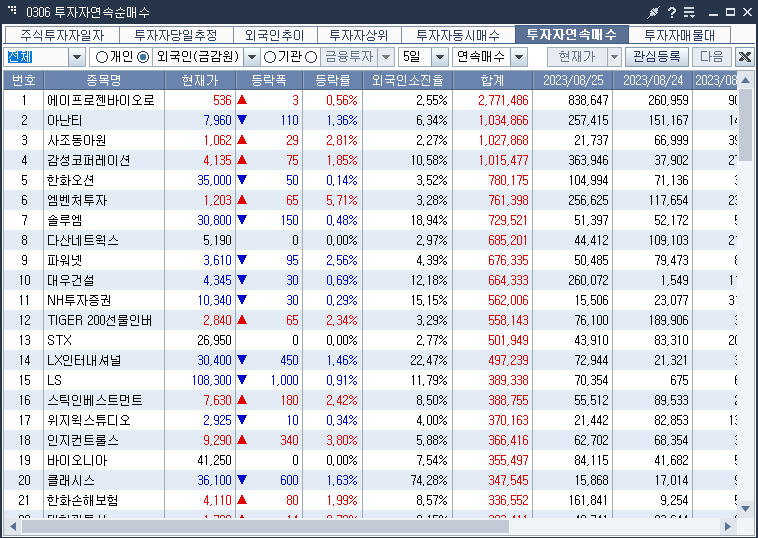Expand the arrow next to 현재가 button
Viewport: 758px width, 538px height.
[614, 57]
